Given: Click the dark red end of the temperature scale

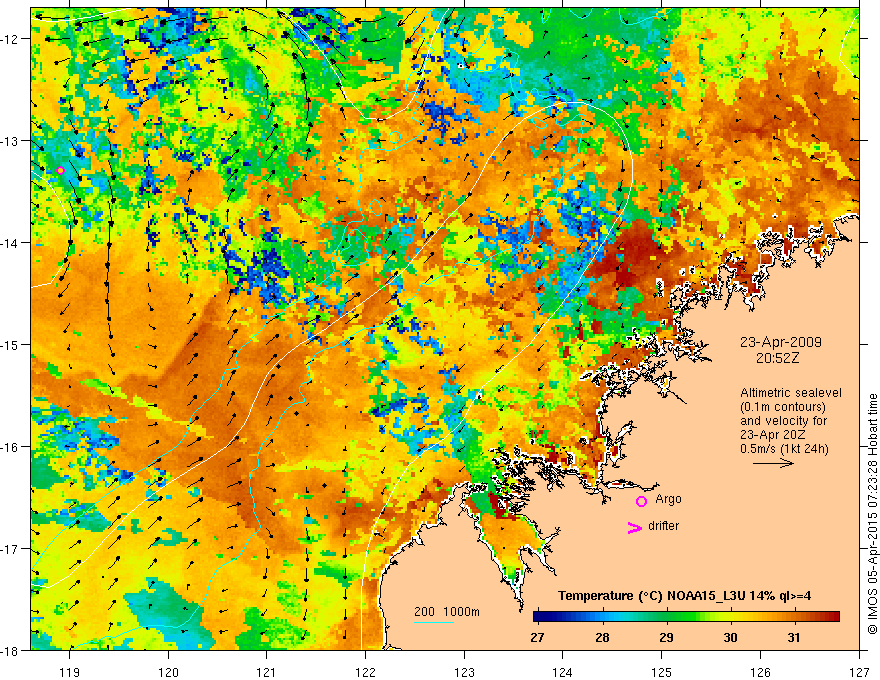Looking at the screenshot, I should (x=835, y=617).
